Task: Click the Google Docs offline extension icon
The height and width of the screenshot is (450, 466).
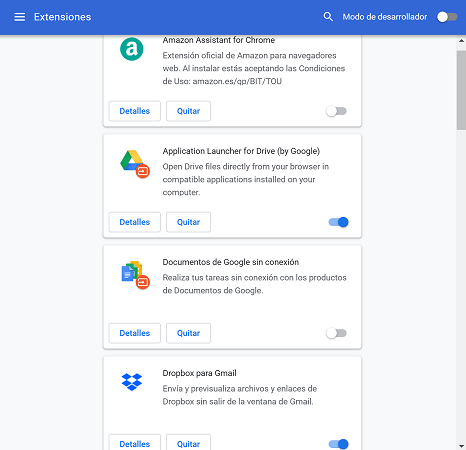Action: (135, 275)
